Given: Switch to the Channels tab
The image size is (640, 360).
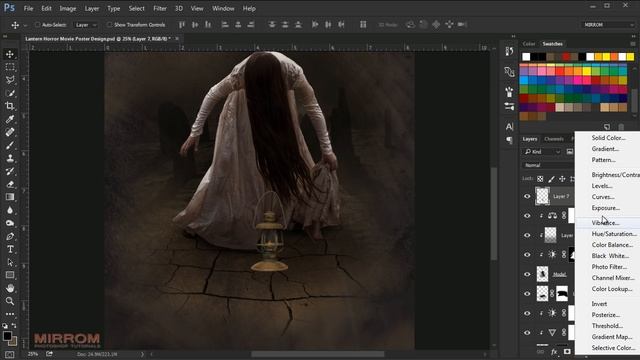Looking at the screenshot, I should 554,139.
